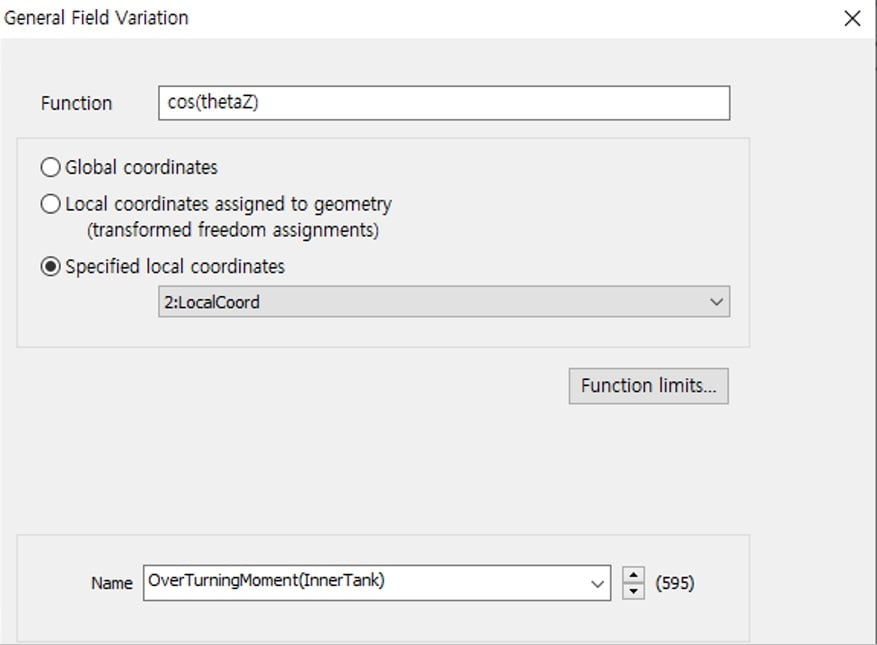Click the chevron arrow of LocalCoord dropdown
The width and height of the screenshot is (877, 645).
tap(715, 302)
